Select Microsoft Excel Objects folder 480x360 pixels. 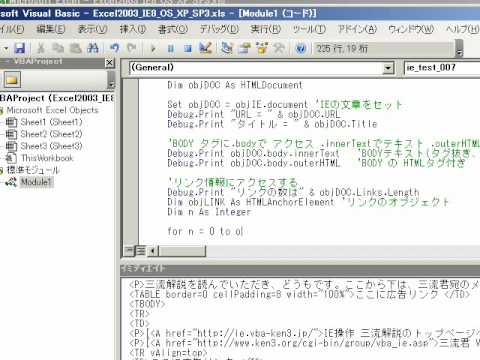pyautogui.click(x=52, y=110)
